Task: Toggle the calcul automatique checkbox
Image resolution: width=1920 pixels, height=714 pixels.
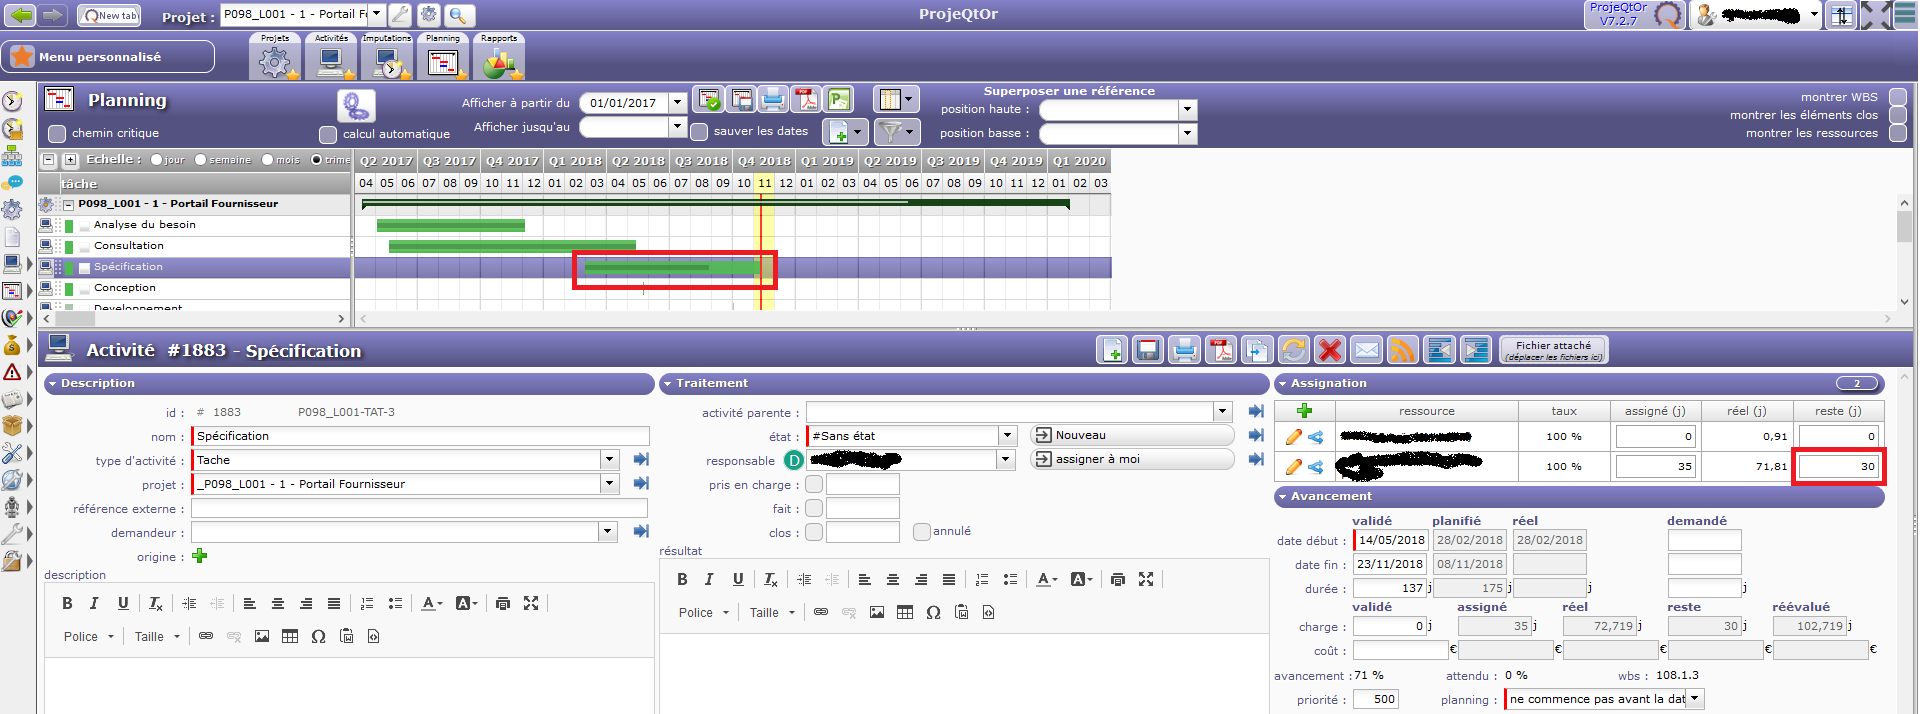Action: point(328,135)
